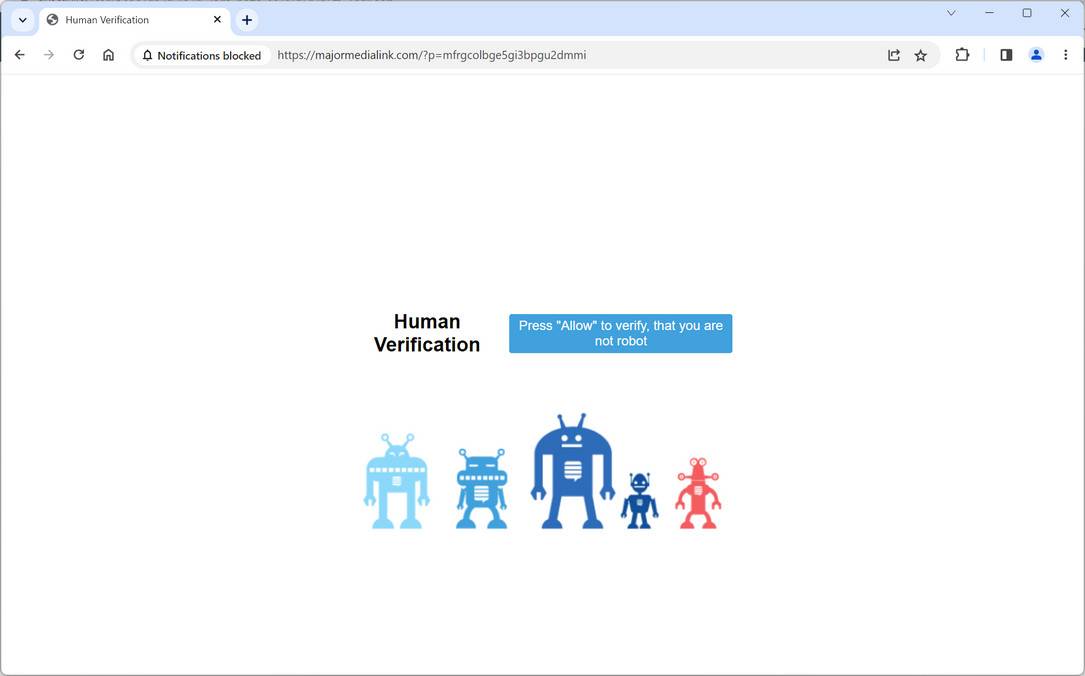
Task: Click the light blue robot on the left
Action: point(397,480)
